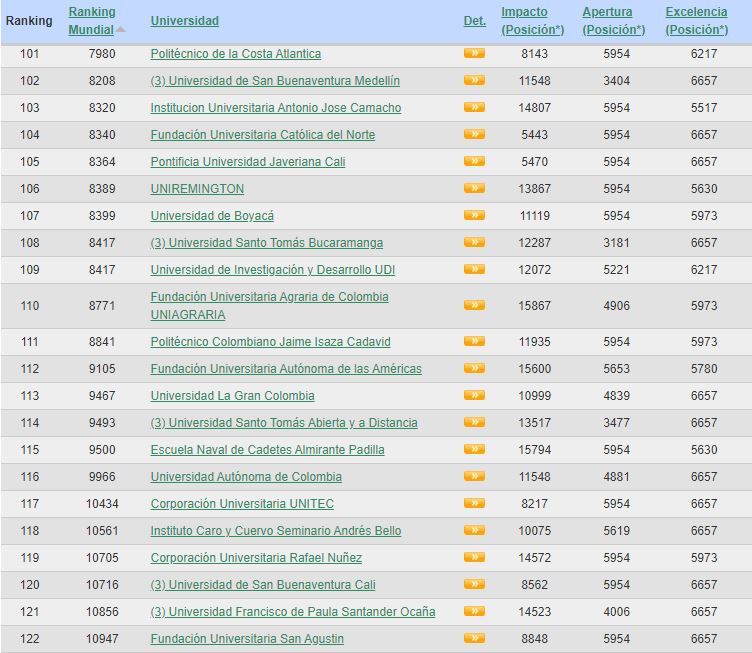This screenshot has width=752, height=653.
Task: Open Fundación Universitaria Agraria de Colombia UNIAGRARIA link
Action: (270, 305)
